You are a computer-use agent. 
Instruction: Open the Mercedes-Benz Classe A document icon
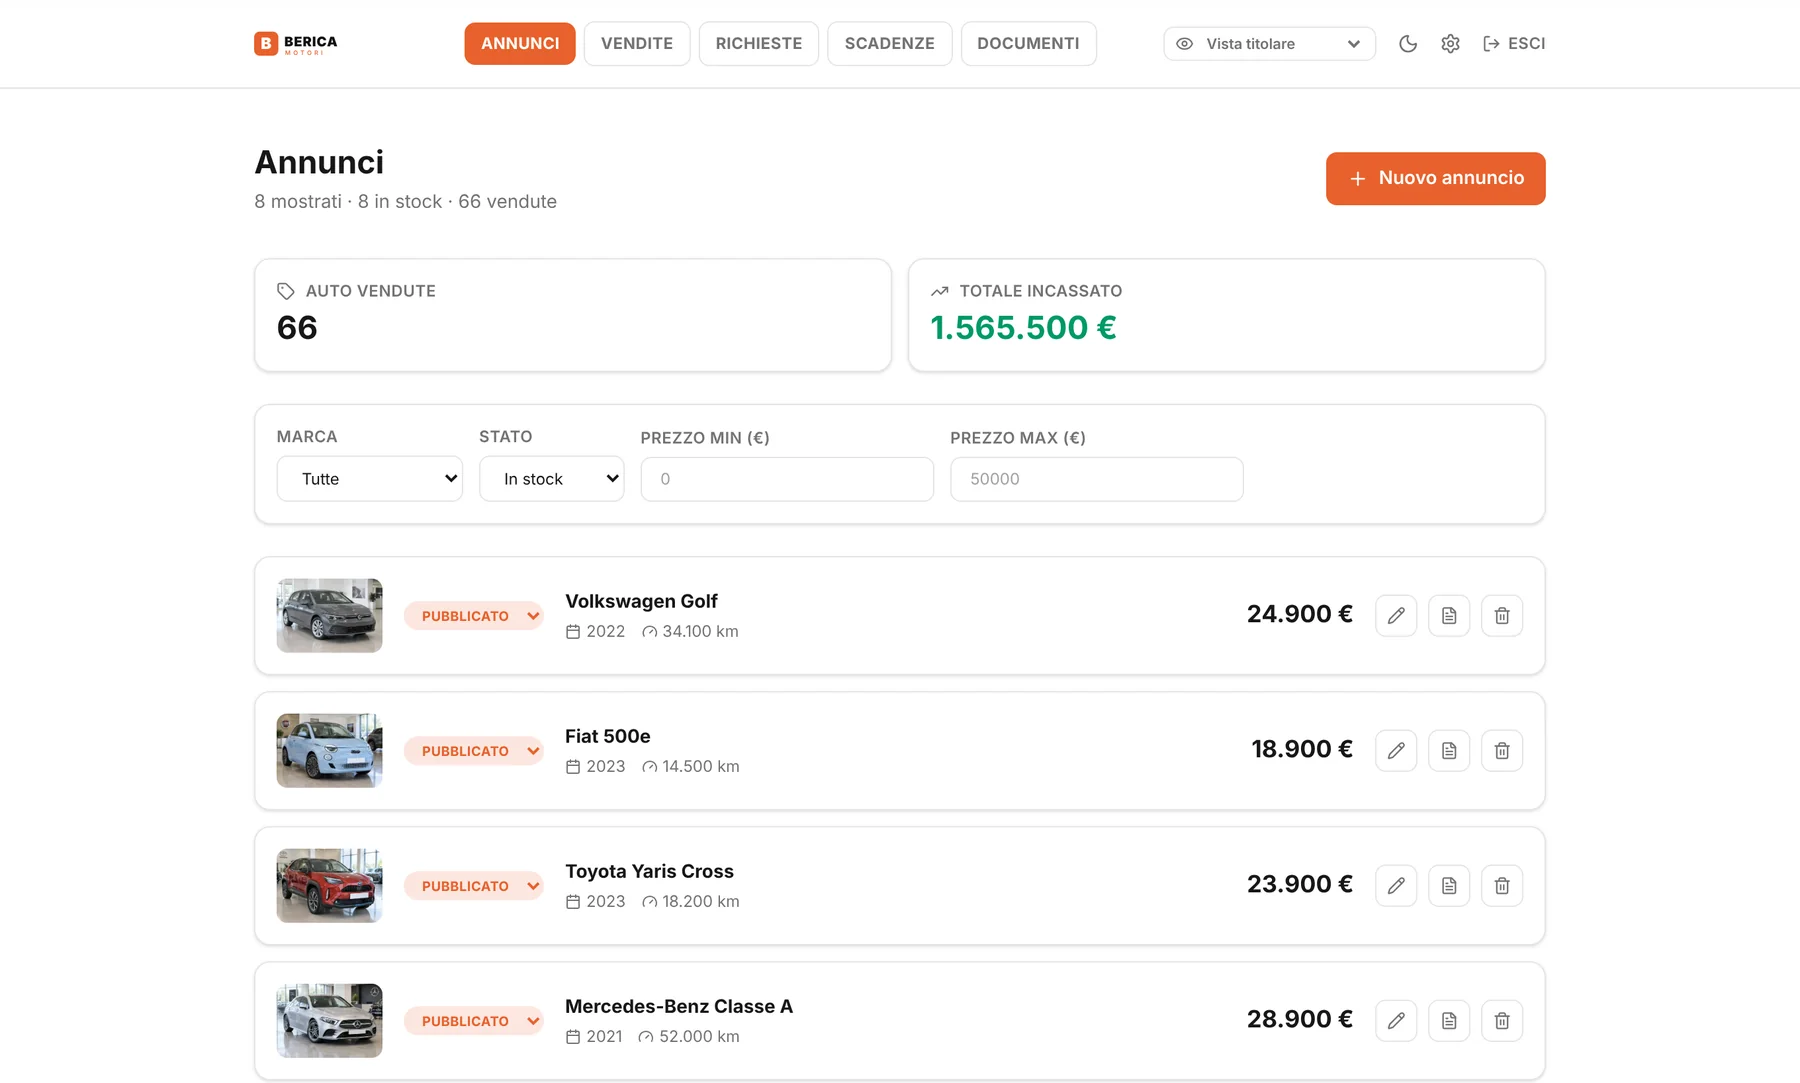(1449, 1020)
